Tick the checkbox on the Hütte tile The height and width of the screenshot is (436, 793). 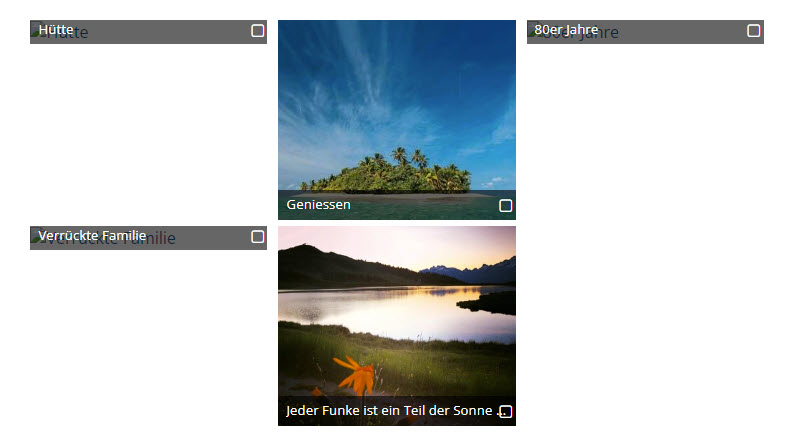257,31
